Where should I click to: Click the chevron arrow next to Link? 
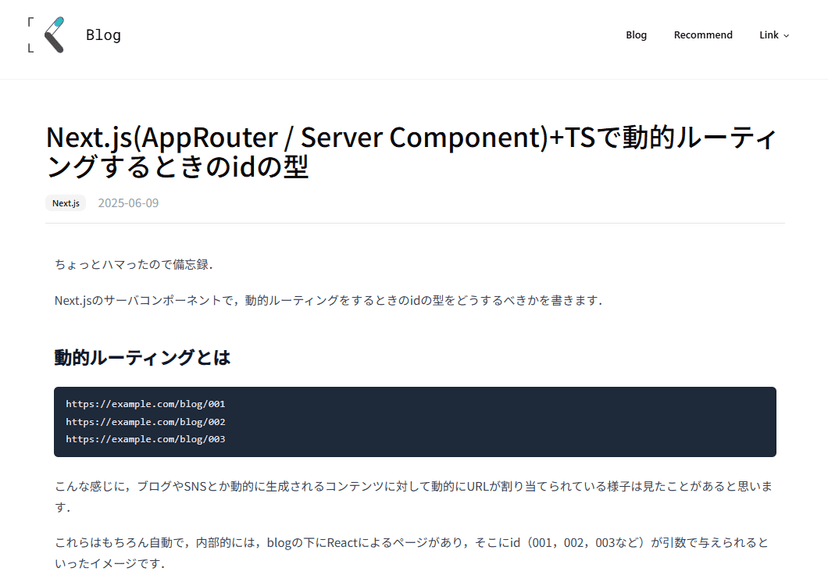(786, 36)
